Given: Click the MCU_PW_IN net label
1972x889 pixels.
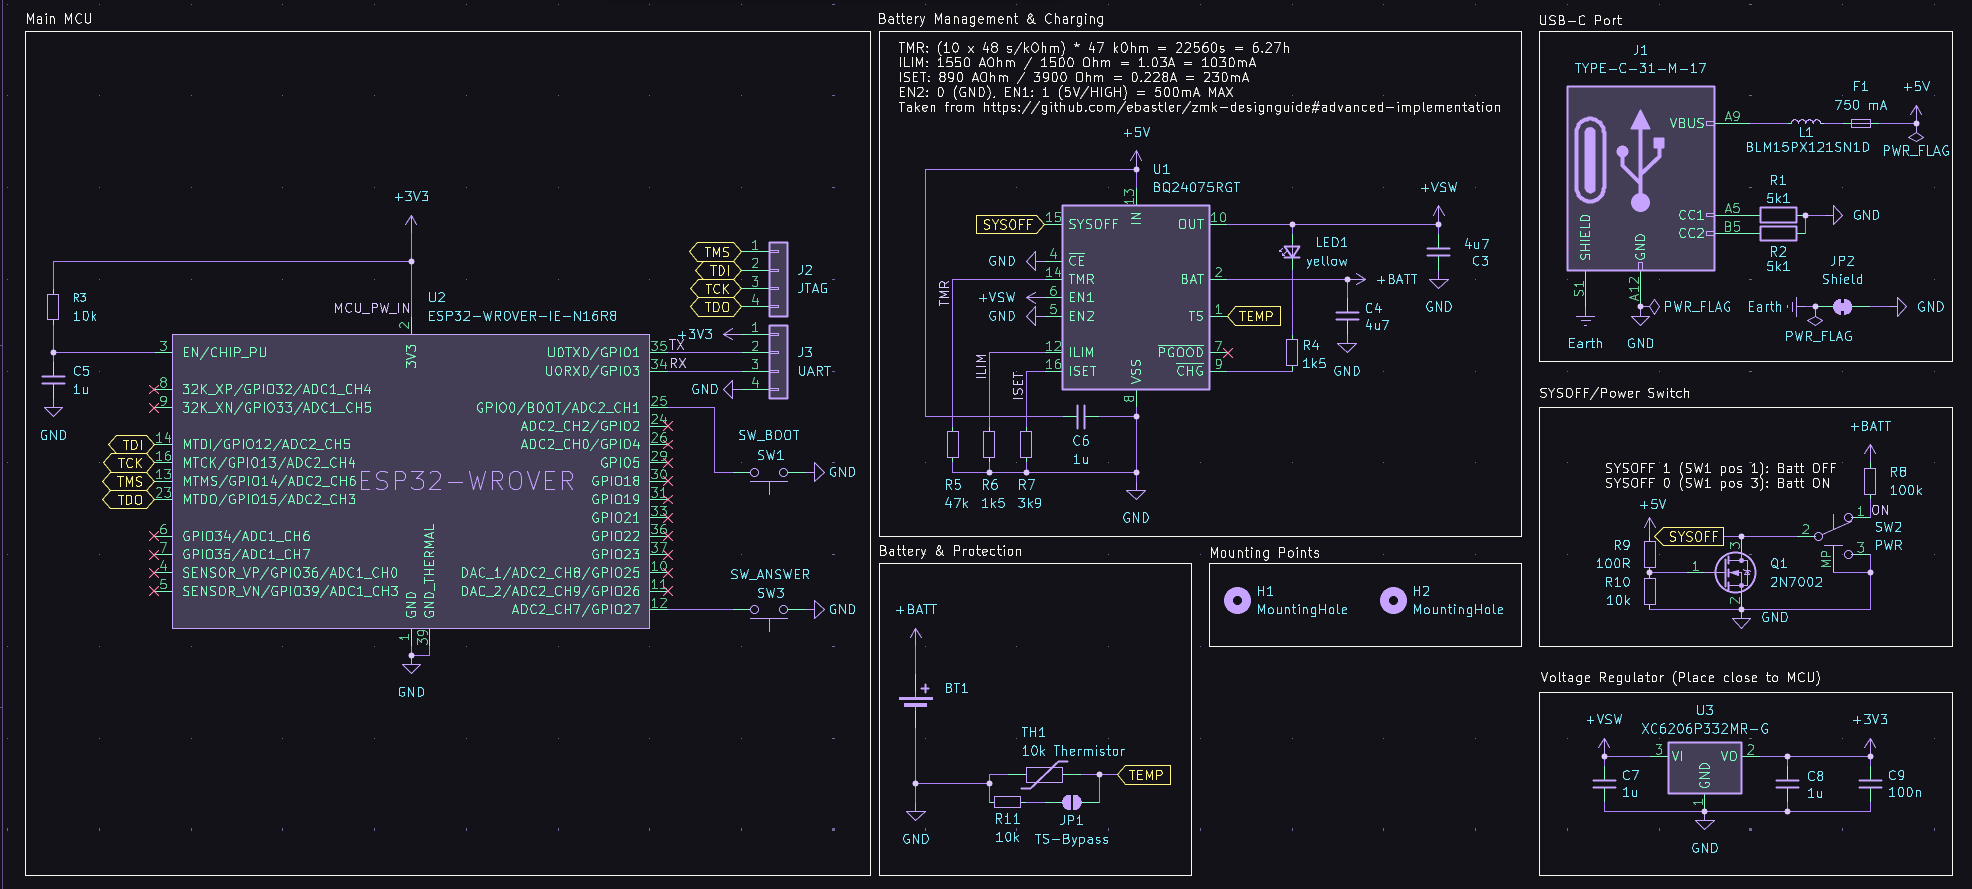Looking at the screenshot, I should coord(372,308).
